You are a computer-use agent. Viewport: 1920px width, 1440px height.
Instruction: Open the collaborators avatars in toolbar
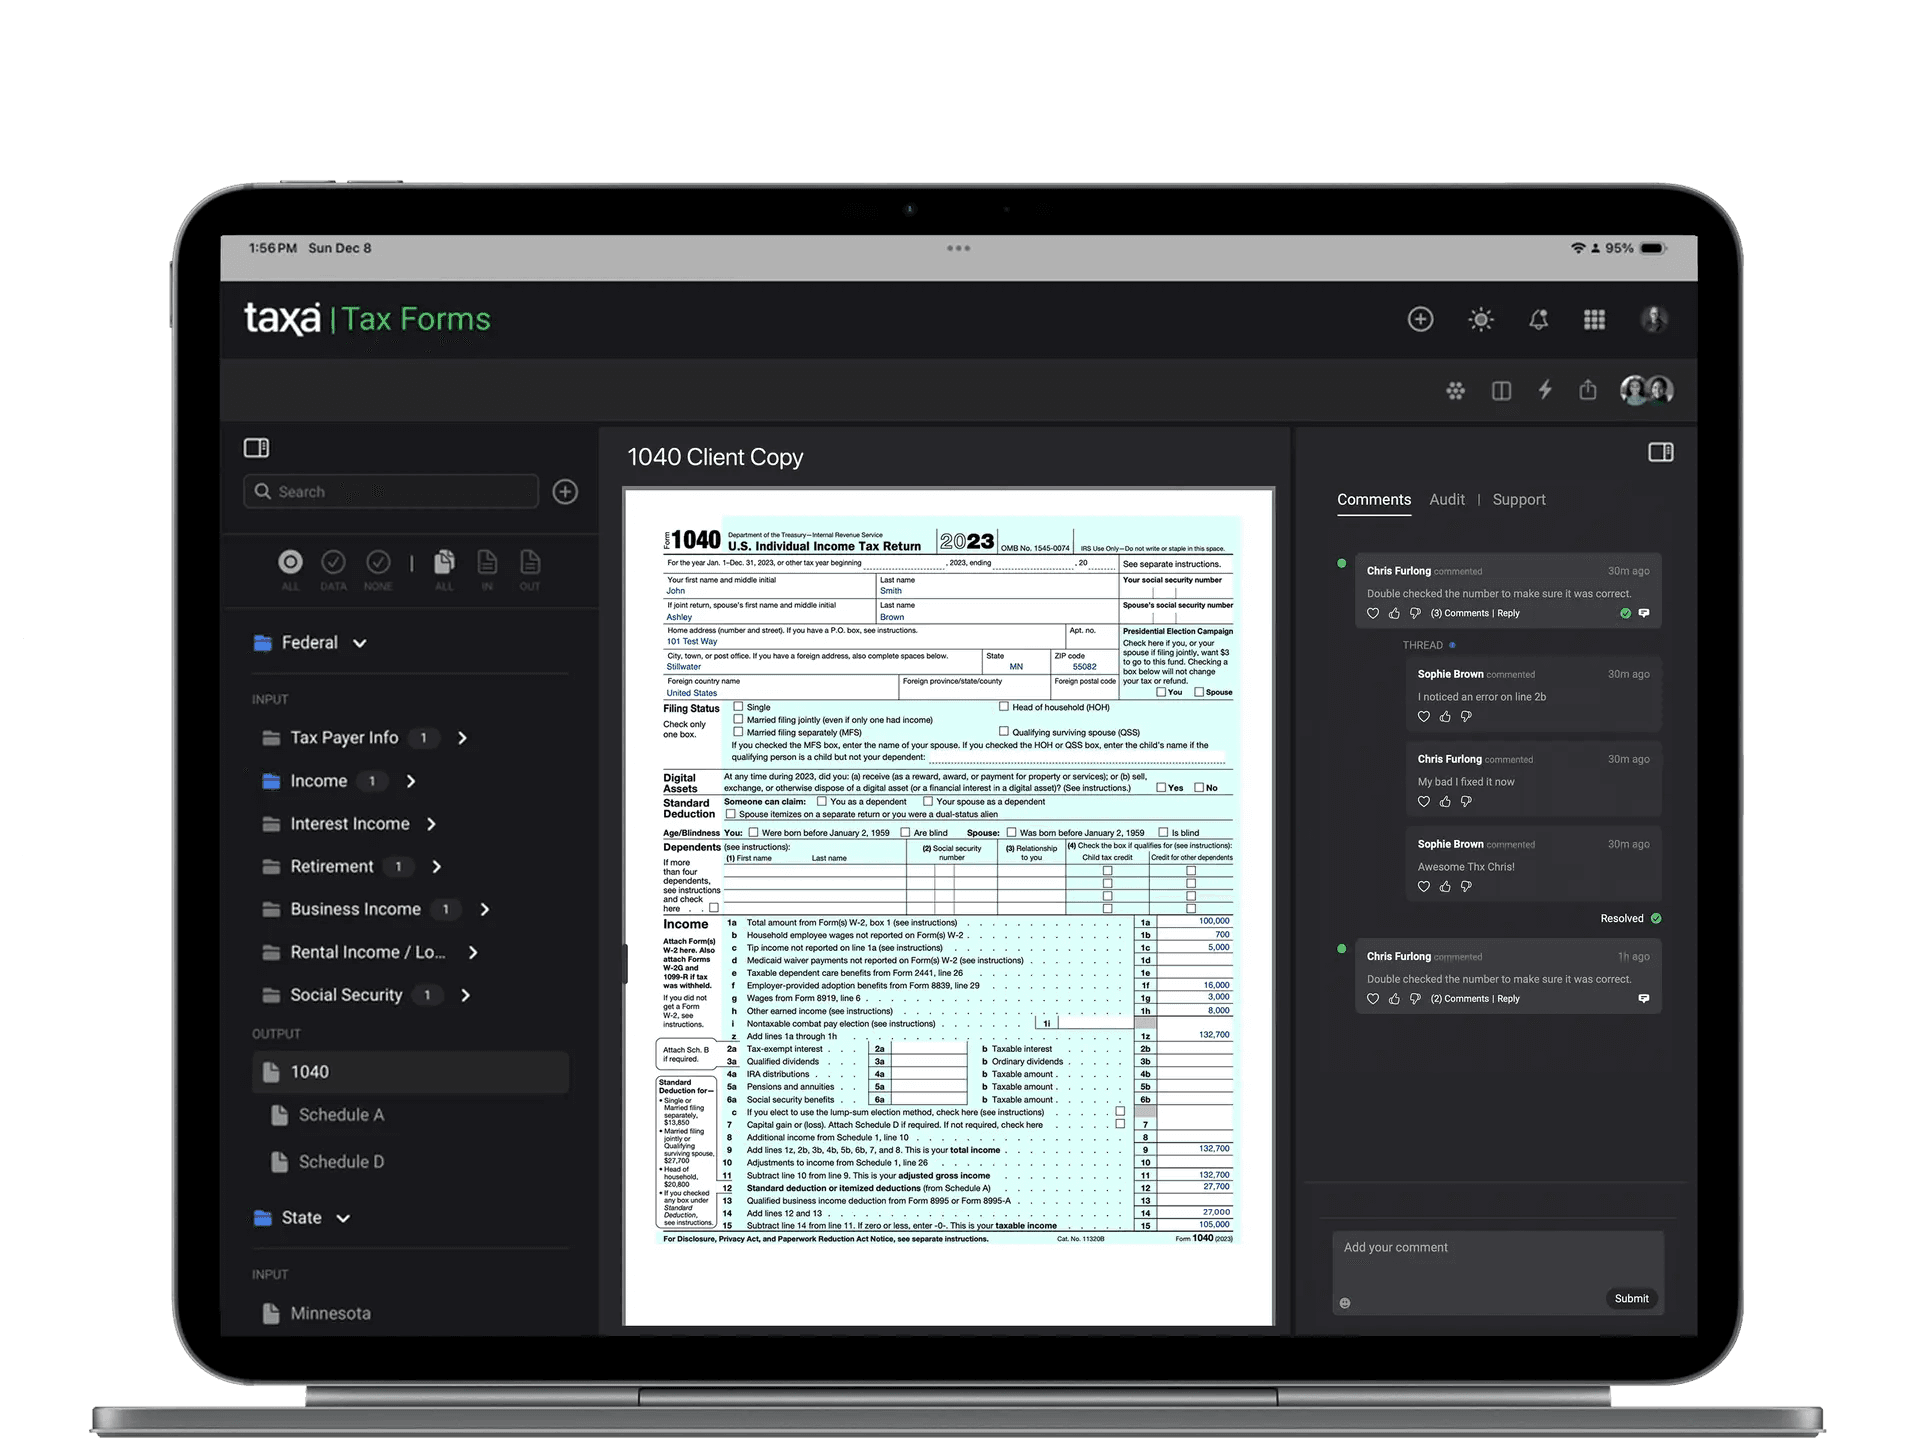1647,390
